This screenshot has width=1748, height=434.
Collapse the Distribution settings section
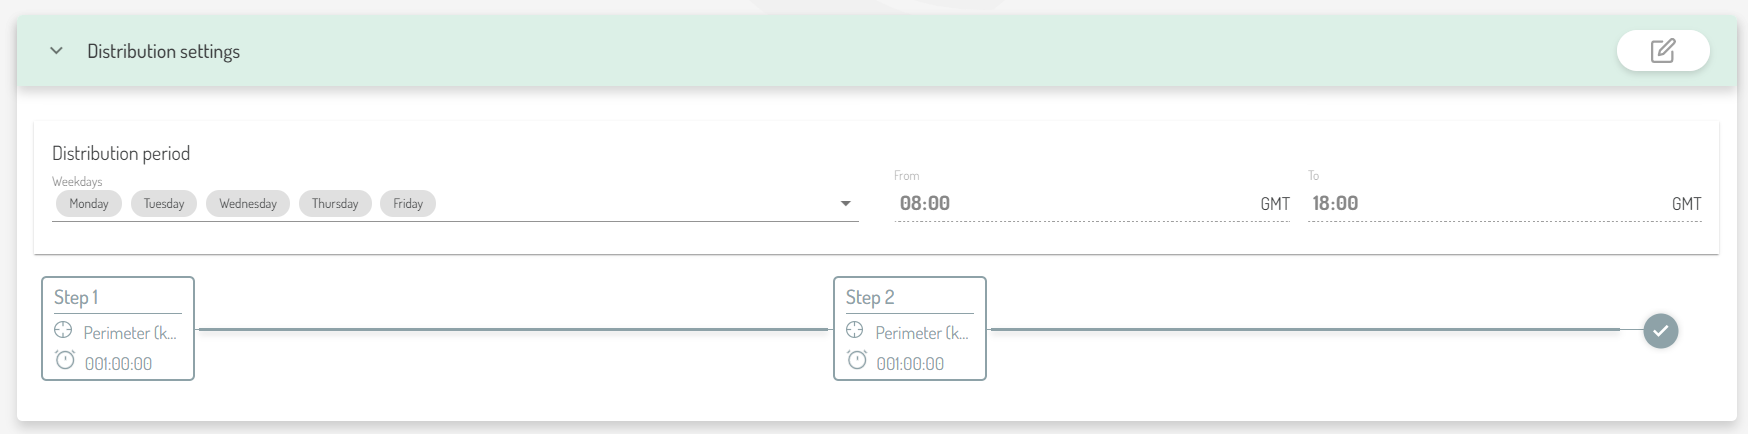57,51
